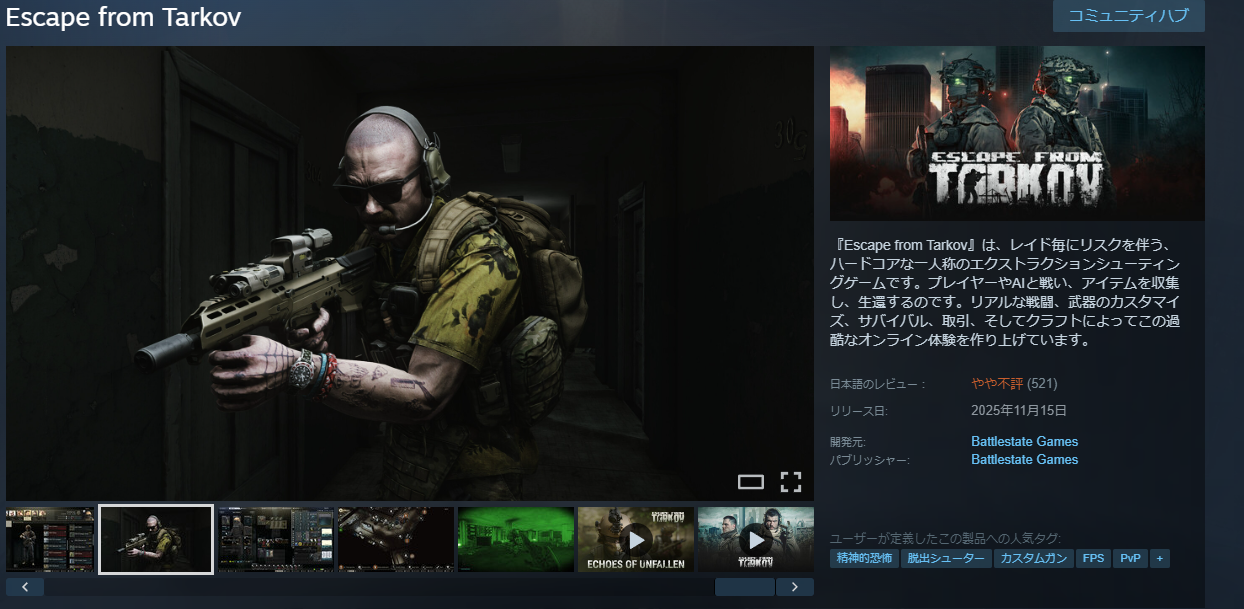Select the FPS tag
This screenshot has width=1244, height=609.
click(x=1093, y=559)
